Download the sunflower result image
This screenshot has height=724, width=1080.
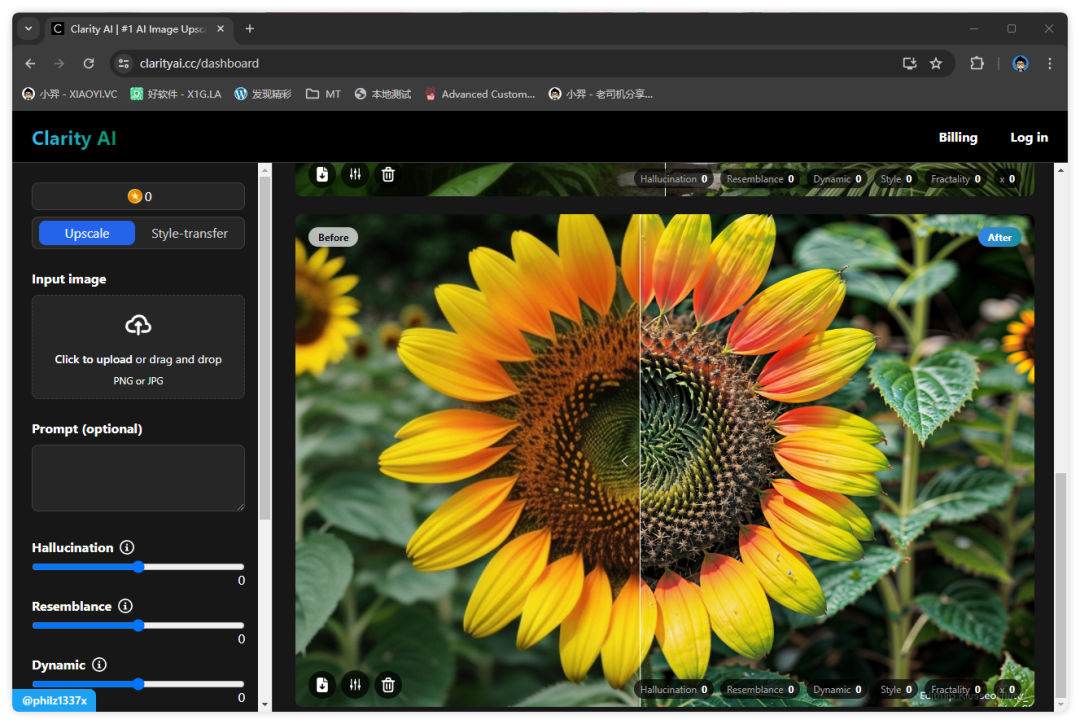click(x=322, y=685)
